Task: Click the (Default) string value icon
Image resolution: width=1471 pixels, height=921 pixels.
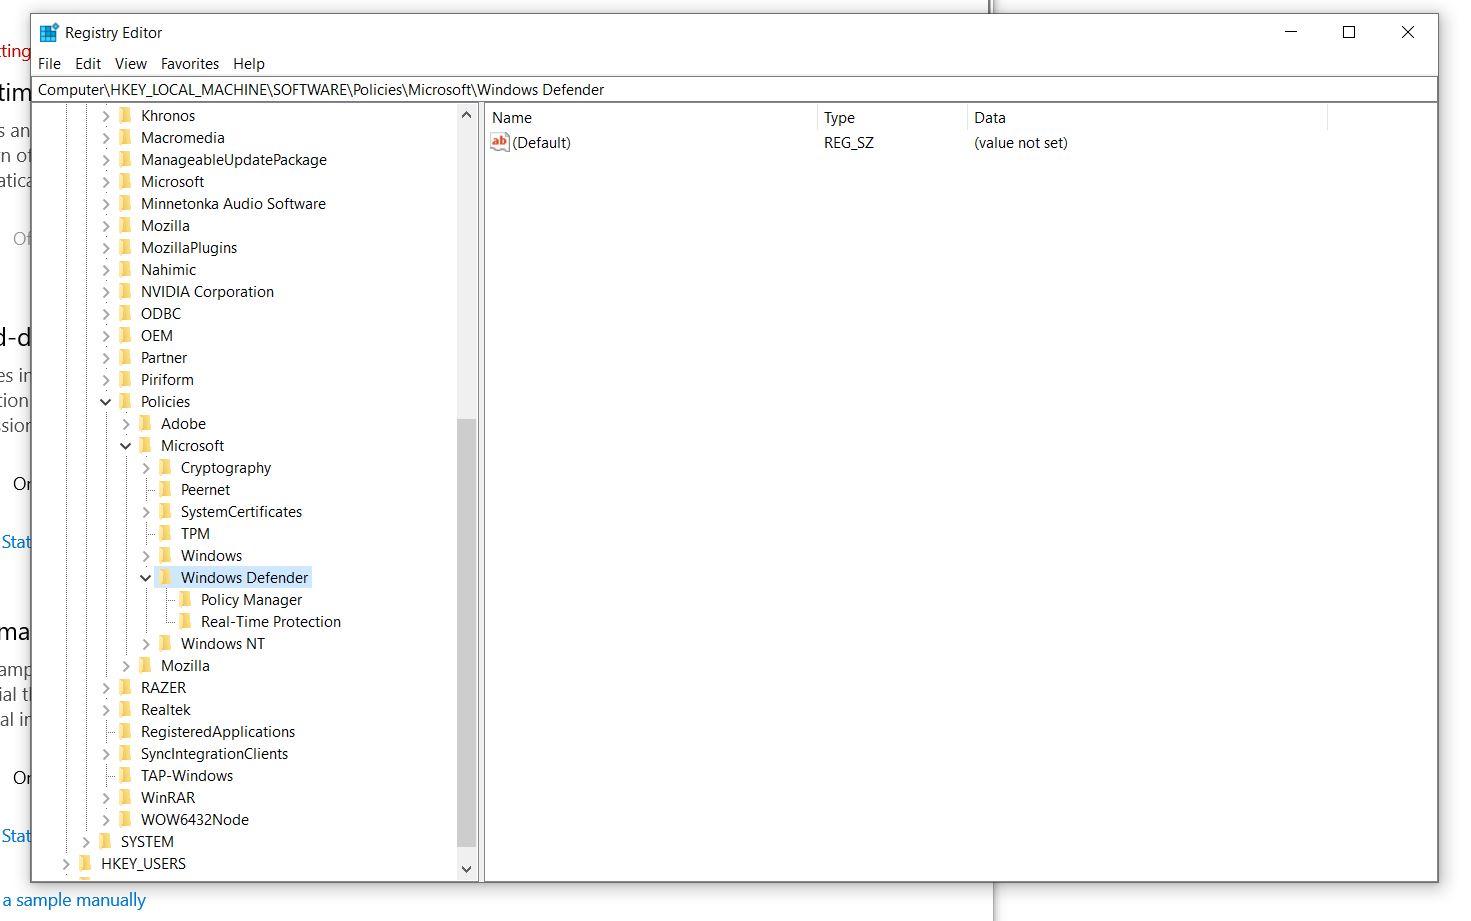Action: pos(500,142)
